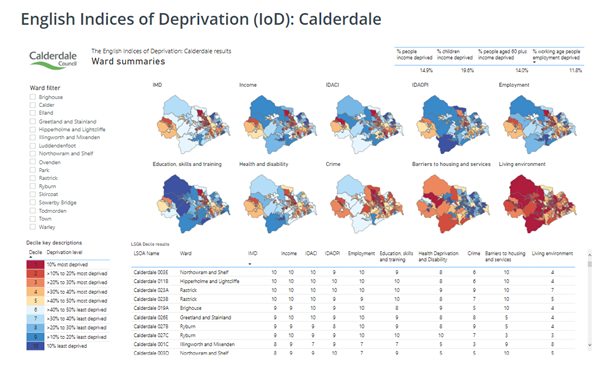Sort table by IMD column header
This screenshot has height=371, width=610.
click(252, 254)
